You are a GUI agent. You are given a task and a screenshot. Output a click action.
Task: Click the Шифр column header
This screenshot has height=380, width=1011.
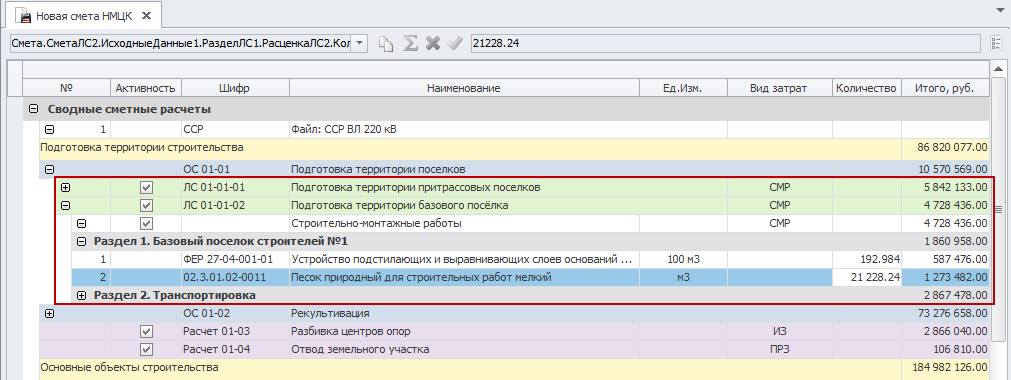pos(235,88)
